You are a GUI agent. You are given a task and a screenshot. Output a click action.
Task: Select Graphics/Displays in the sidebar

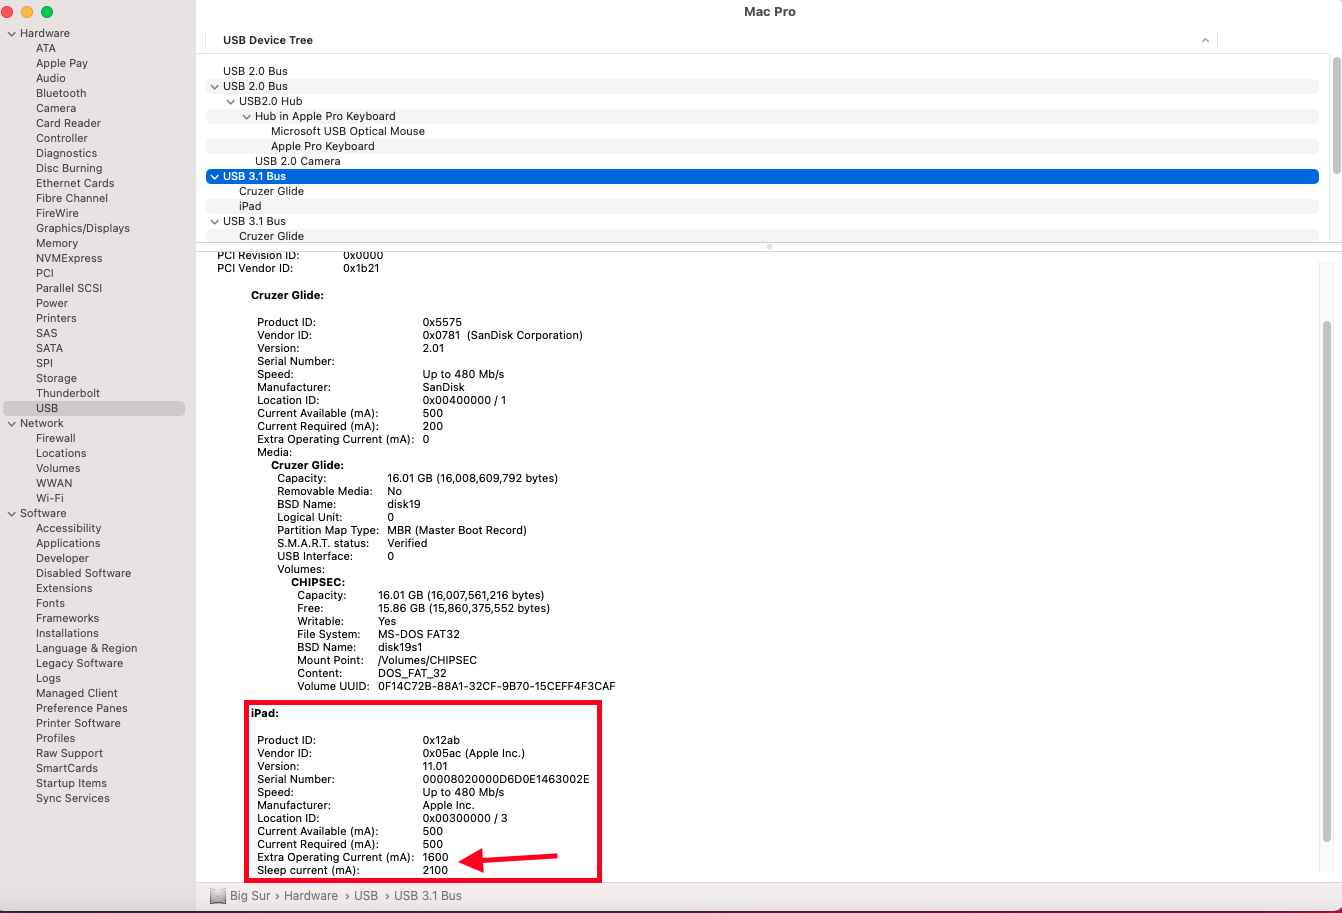click(83, 228)
